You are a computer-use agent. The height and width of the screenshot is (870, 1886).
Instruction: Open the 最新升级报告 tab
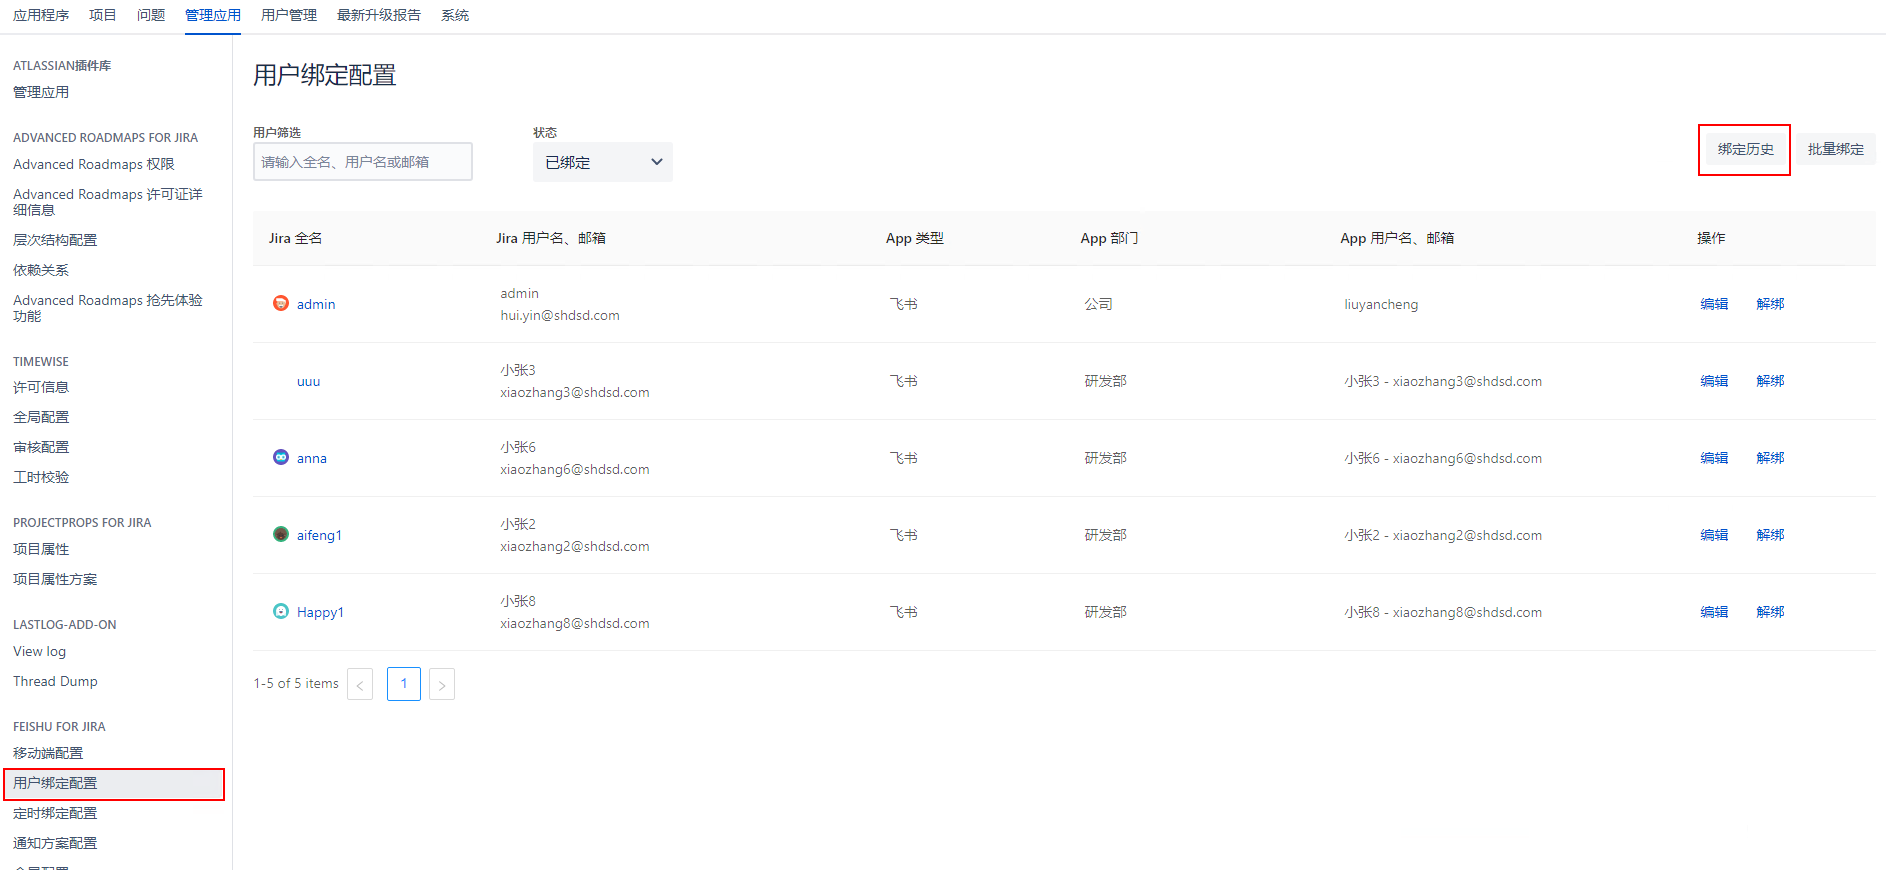[x=378, y=15]
